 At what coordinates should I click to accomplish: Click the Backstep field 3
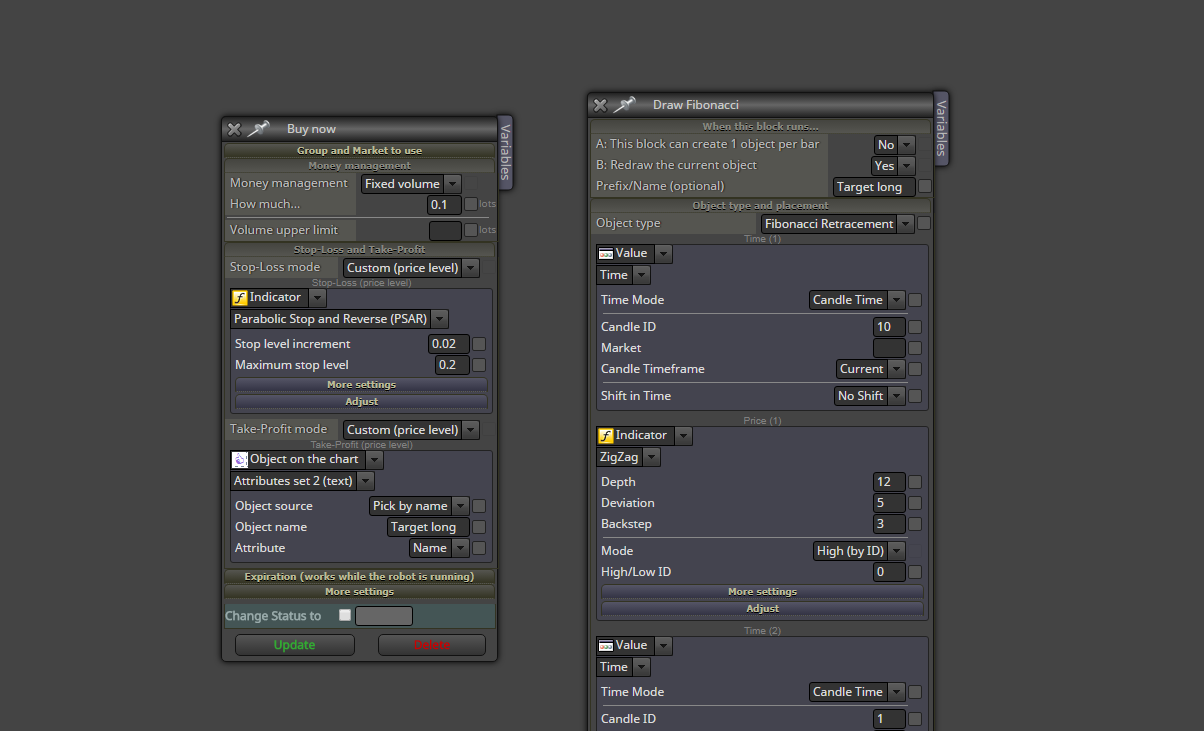click(889, 524)
